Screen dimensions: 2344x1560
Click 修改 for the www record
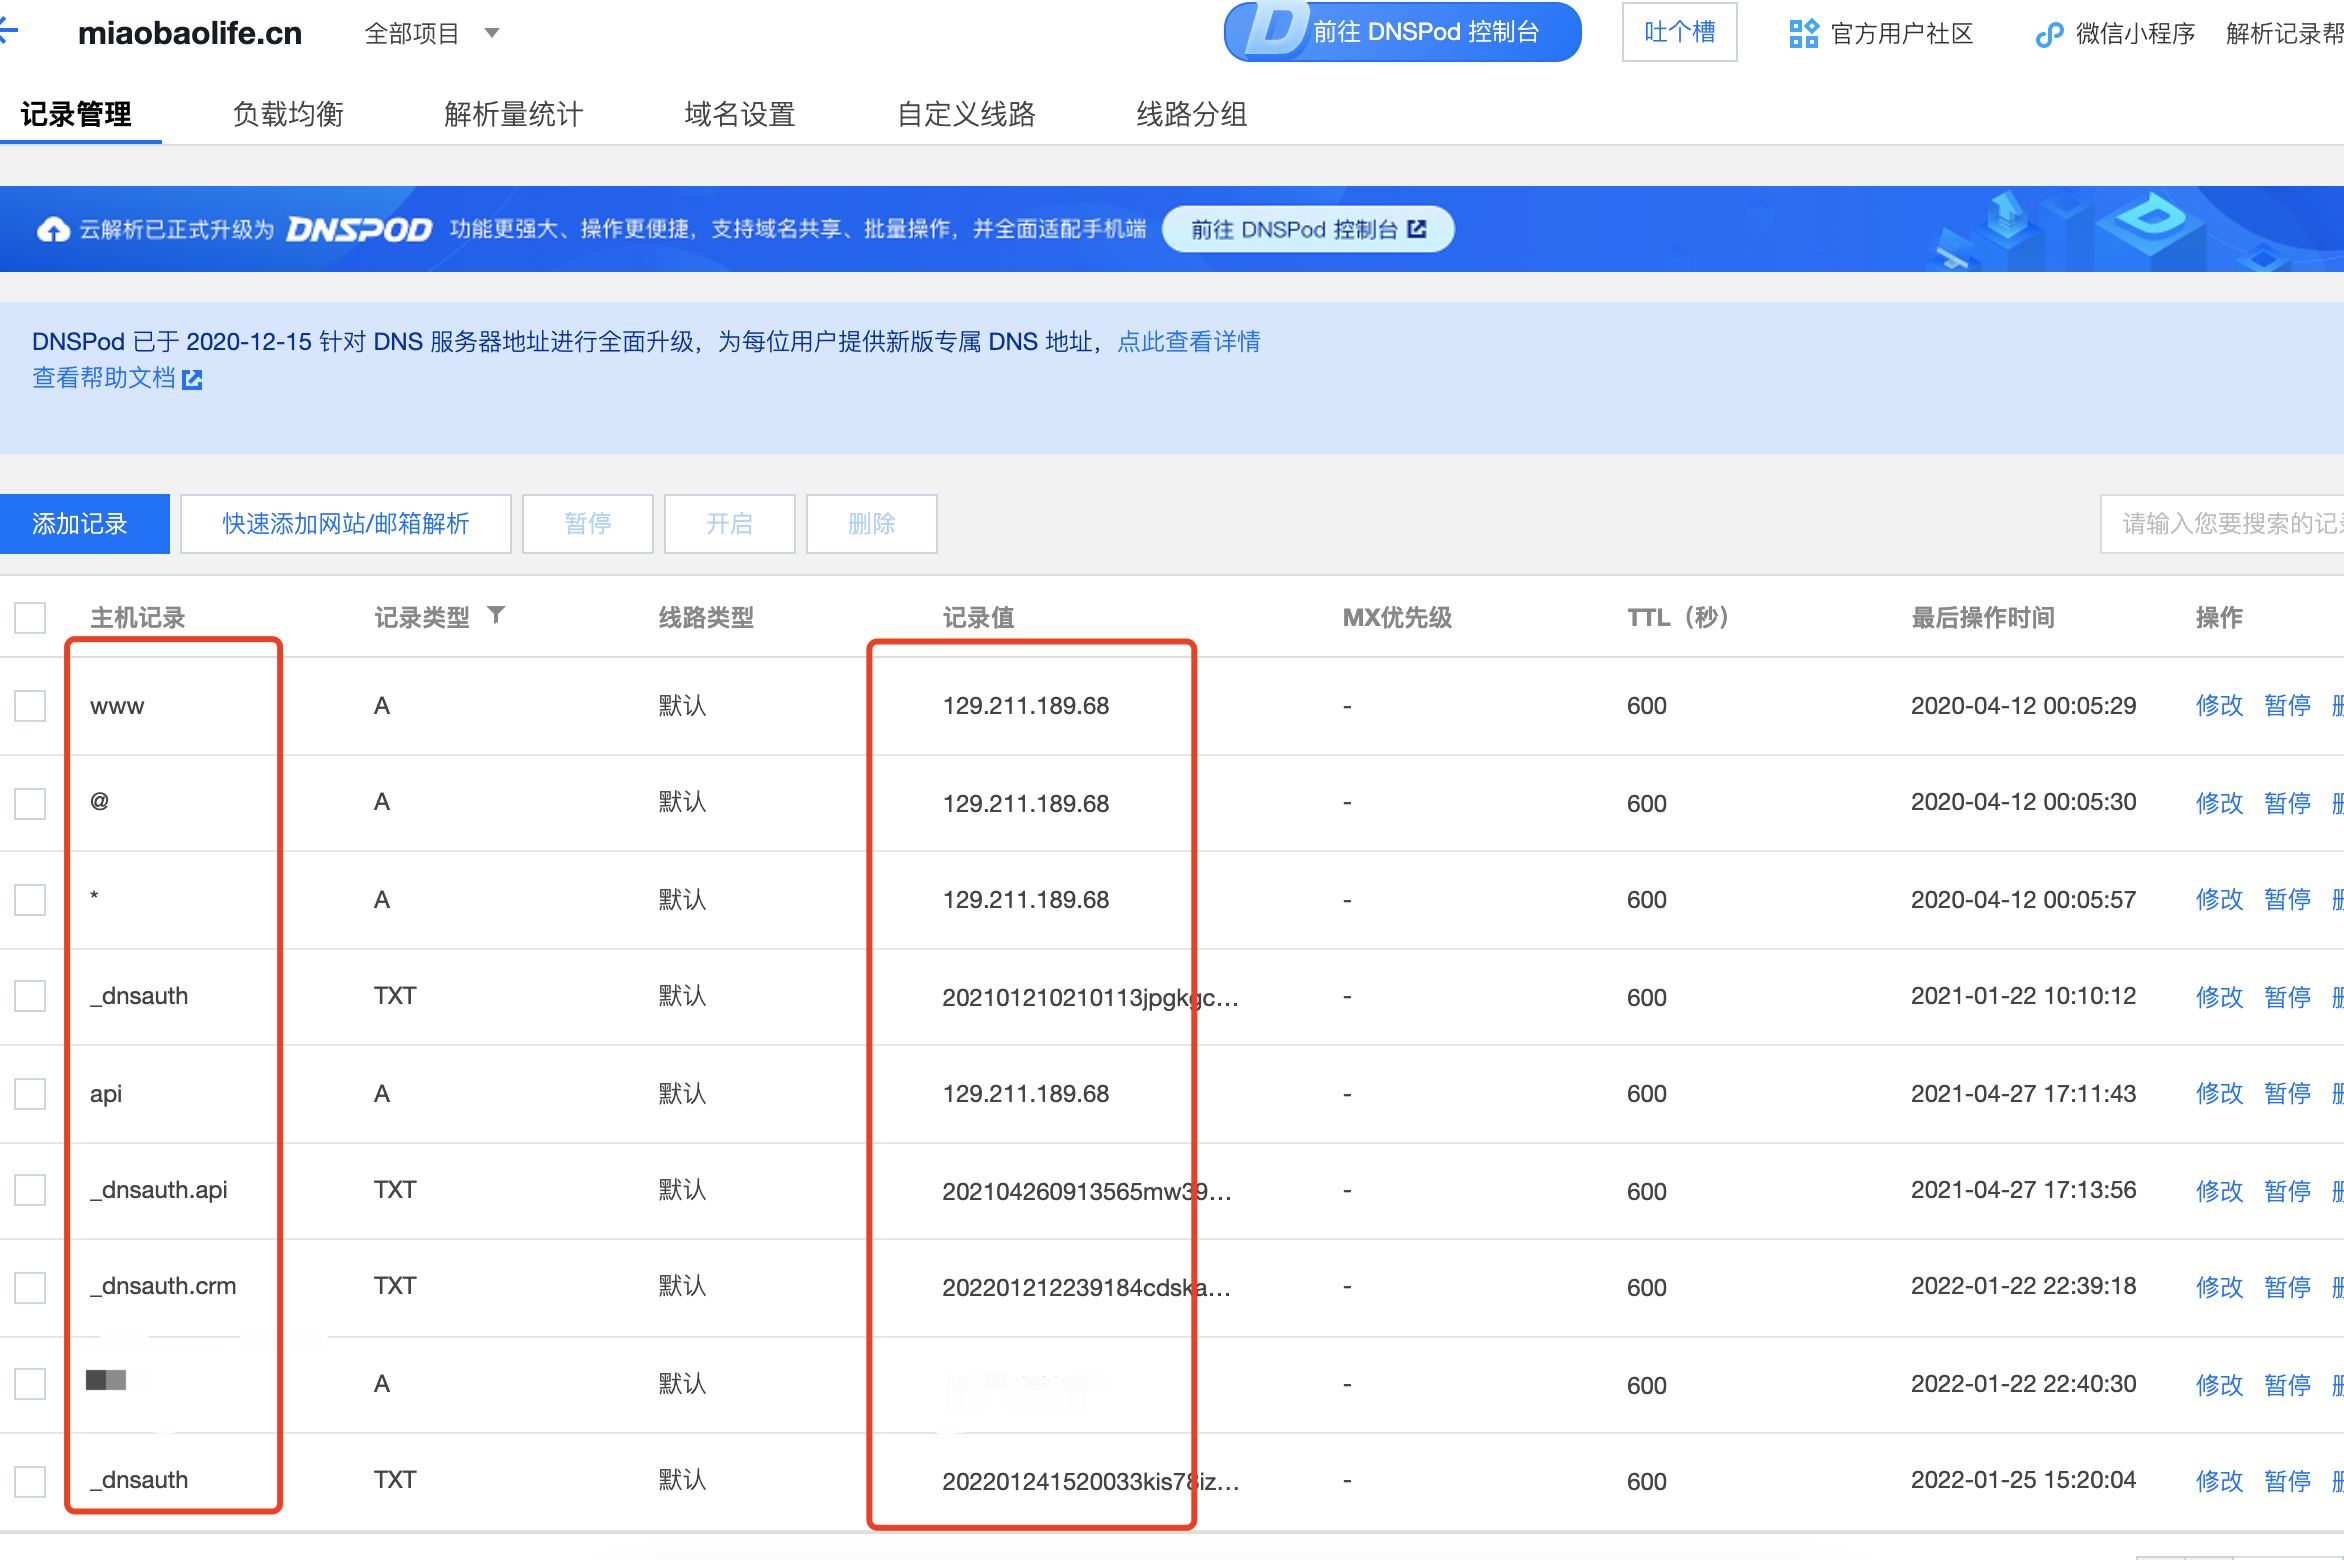[x=2218, y=706]
